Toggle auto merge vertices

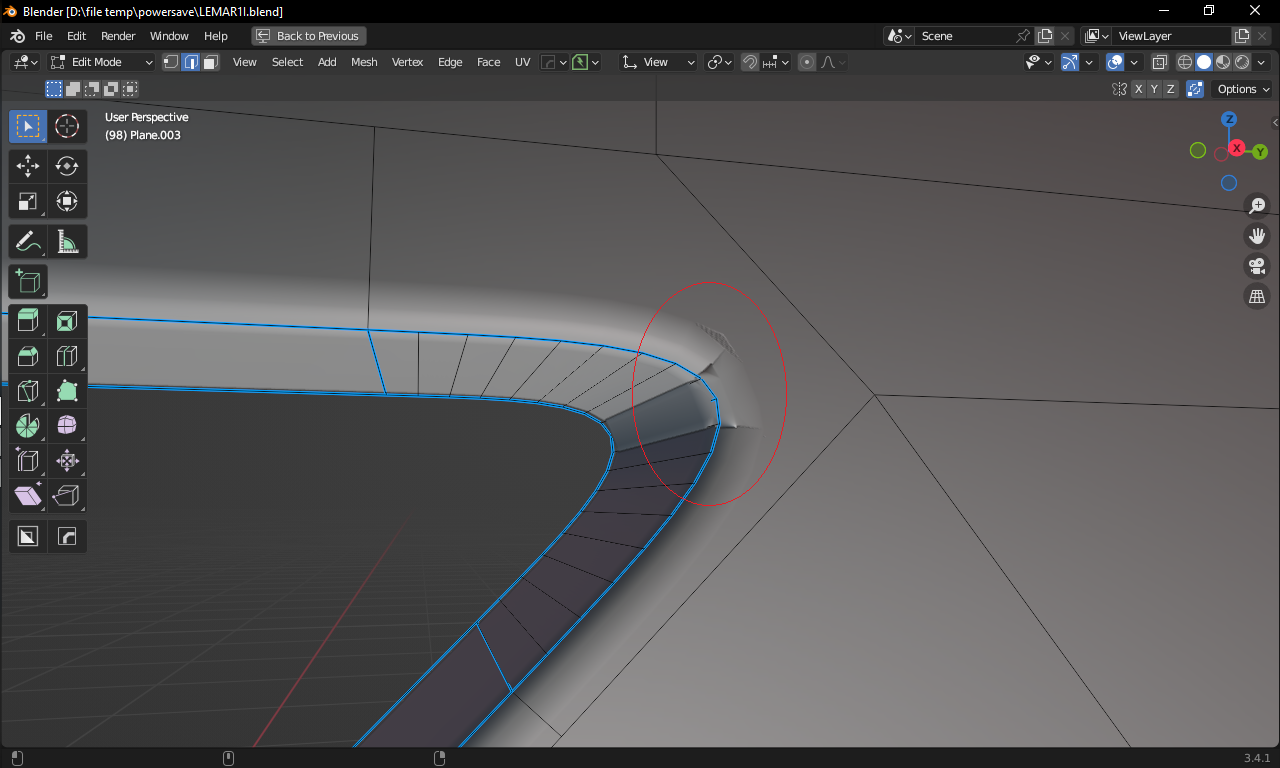pyautogui.click(x=1195, y=89)
